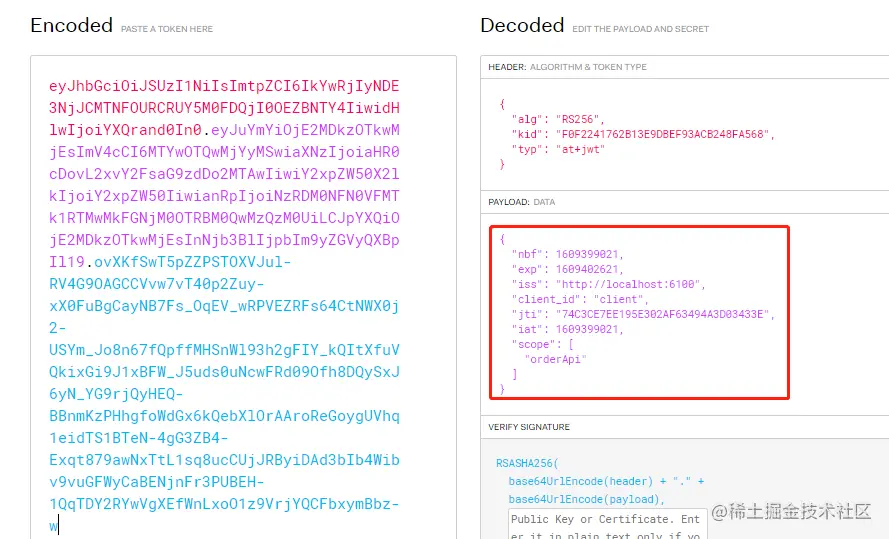Click the purple payload part of the token
889x539 pixels.
click(224, 196)
